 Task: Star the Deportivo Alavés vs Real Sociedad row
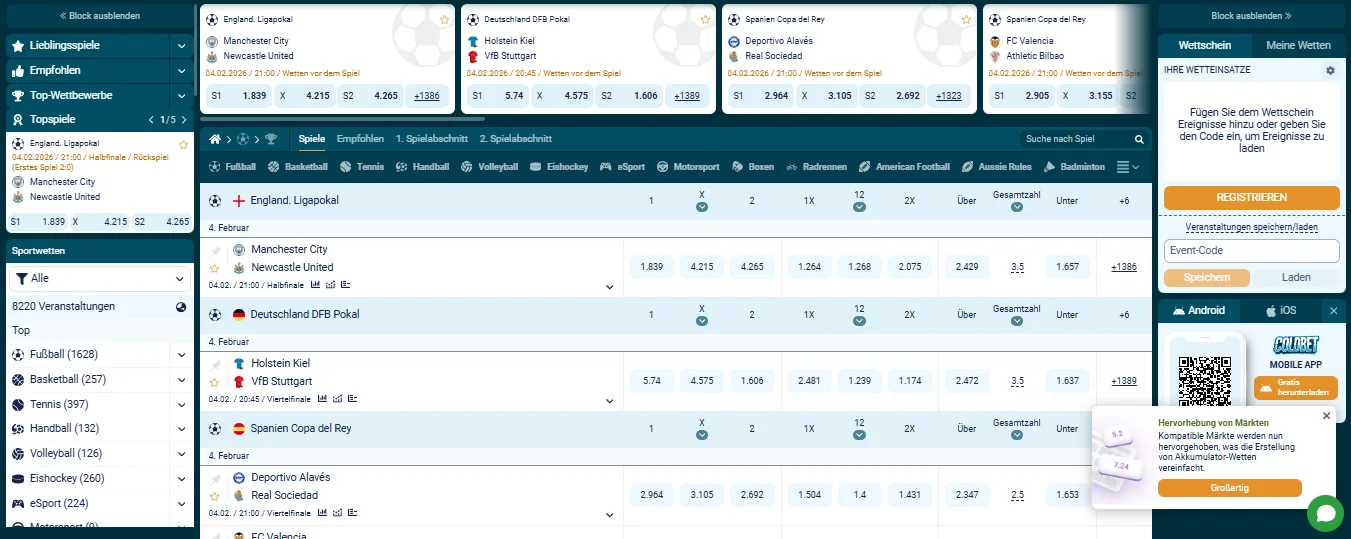click(214, 496)
